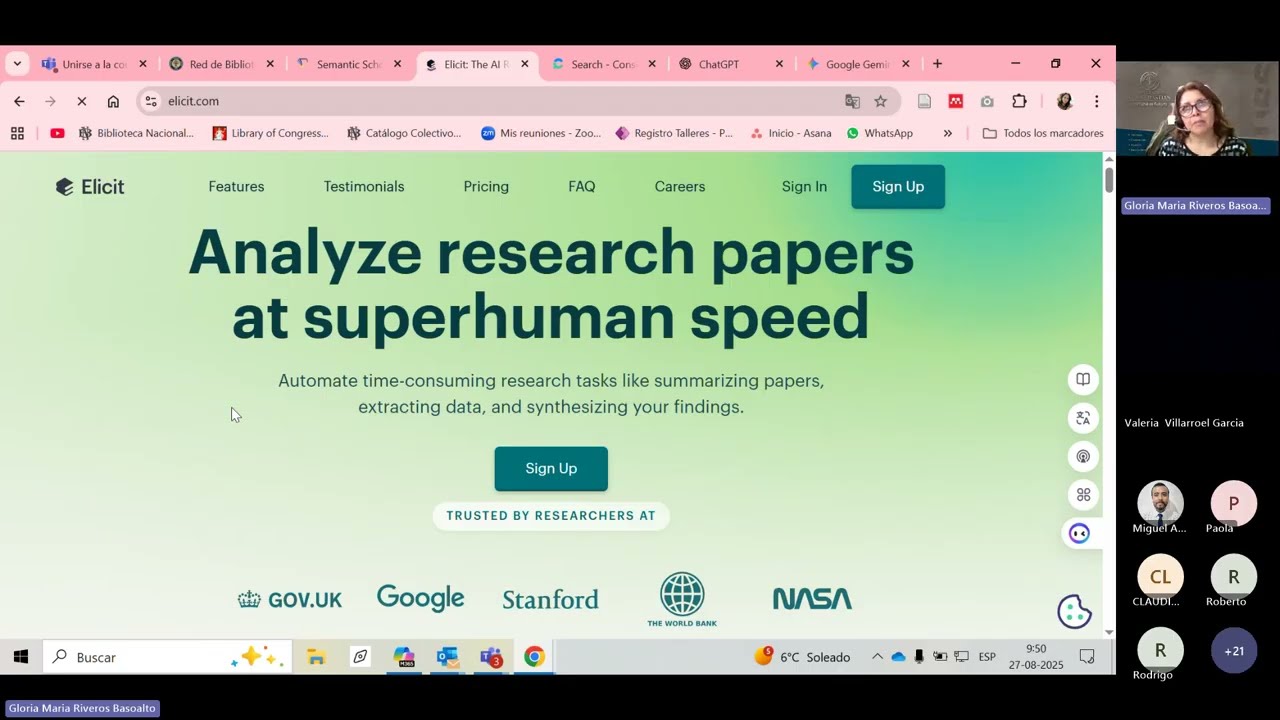Viewport: 1280px width, 720px height.
Task: Click the grid apps icon on right sidebar
Action: point(1083,495)
